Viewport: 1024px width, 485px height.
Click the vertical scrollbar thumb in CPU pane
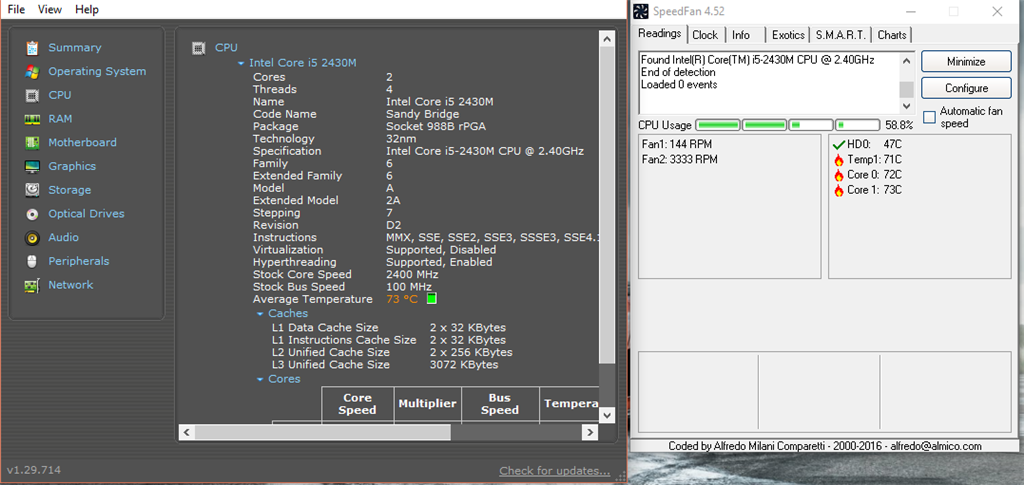[607, 205]
